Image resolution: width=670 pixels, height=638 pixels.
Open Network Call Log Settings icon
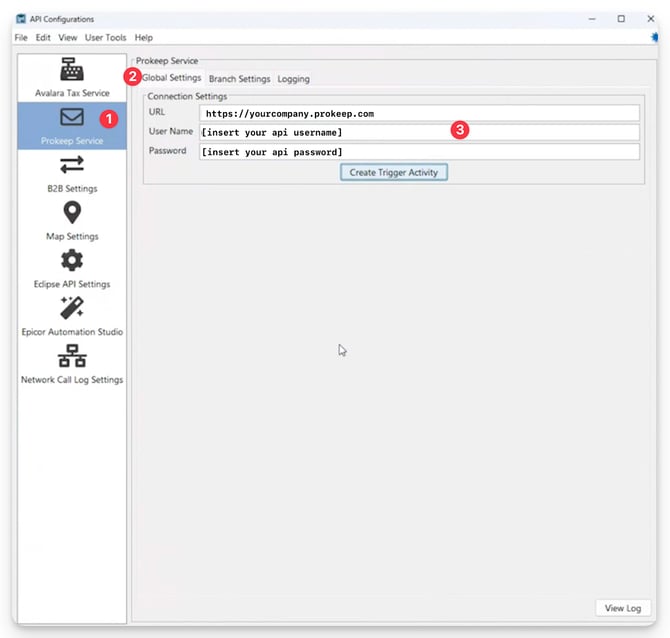[72, 356]
